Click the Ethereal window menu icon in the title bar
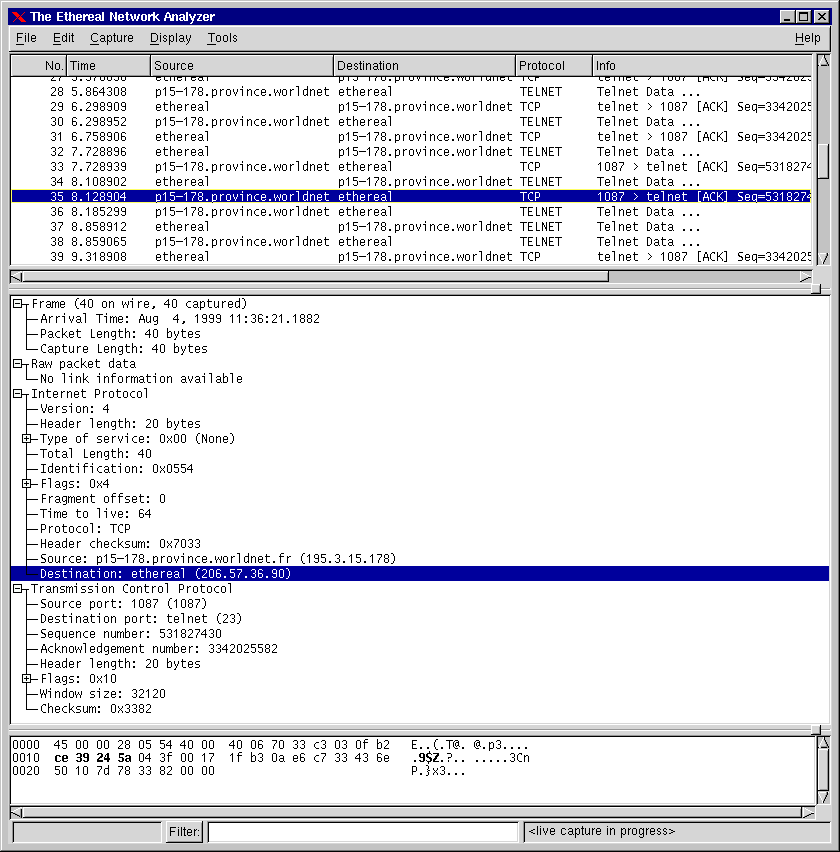 tap(18, 17)
